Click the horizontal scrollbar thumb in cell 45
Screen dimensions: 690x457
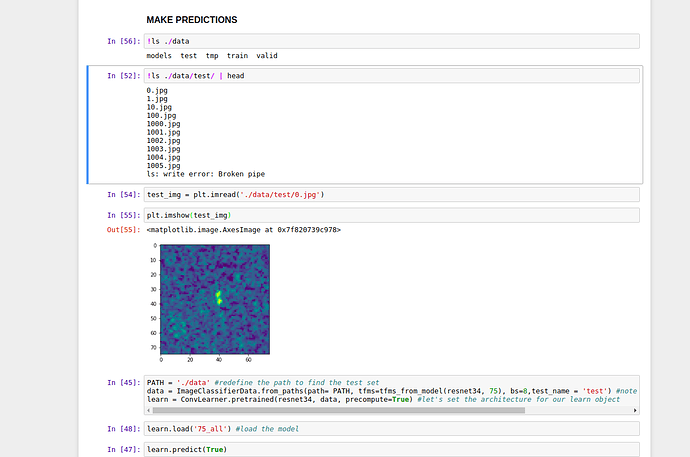(x=338, y=410)
